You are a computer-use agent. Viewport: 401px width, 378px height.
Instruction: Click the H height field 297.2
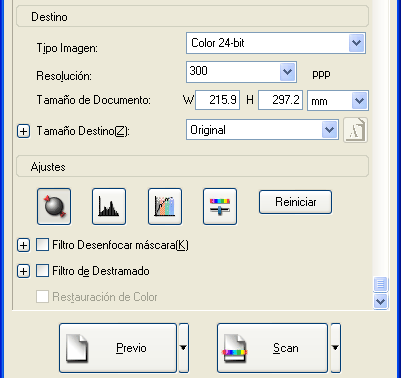[280, 100]
